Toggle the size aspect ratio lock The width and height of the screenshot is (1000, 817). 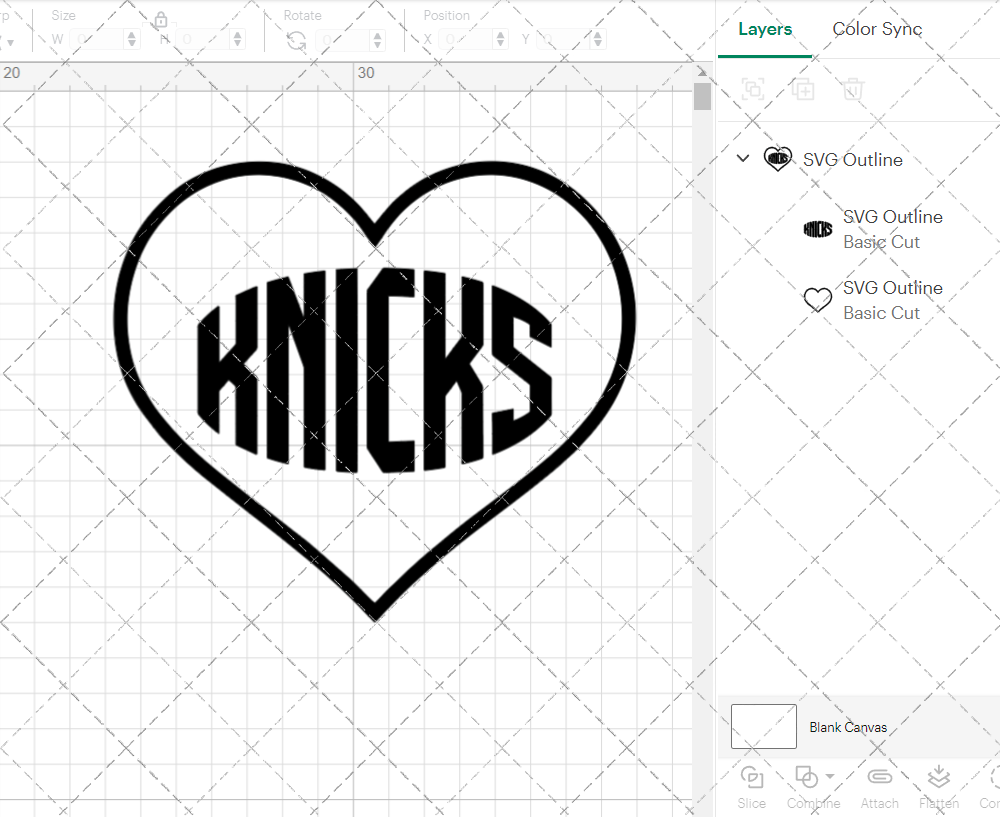click(x=161, y=20)
